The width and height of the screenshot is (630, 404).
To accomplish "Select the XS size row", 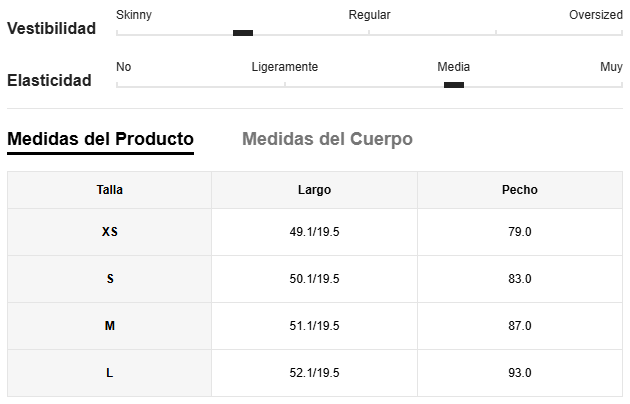I will coord(315,232).
